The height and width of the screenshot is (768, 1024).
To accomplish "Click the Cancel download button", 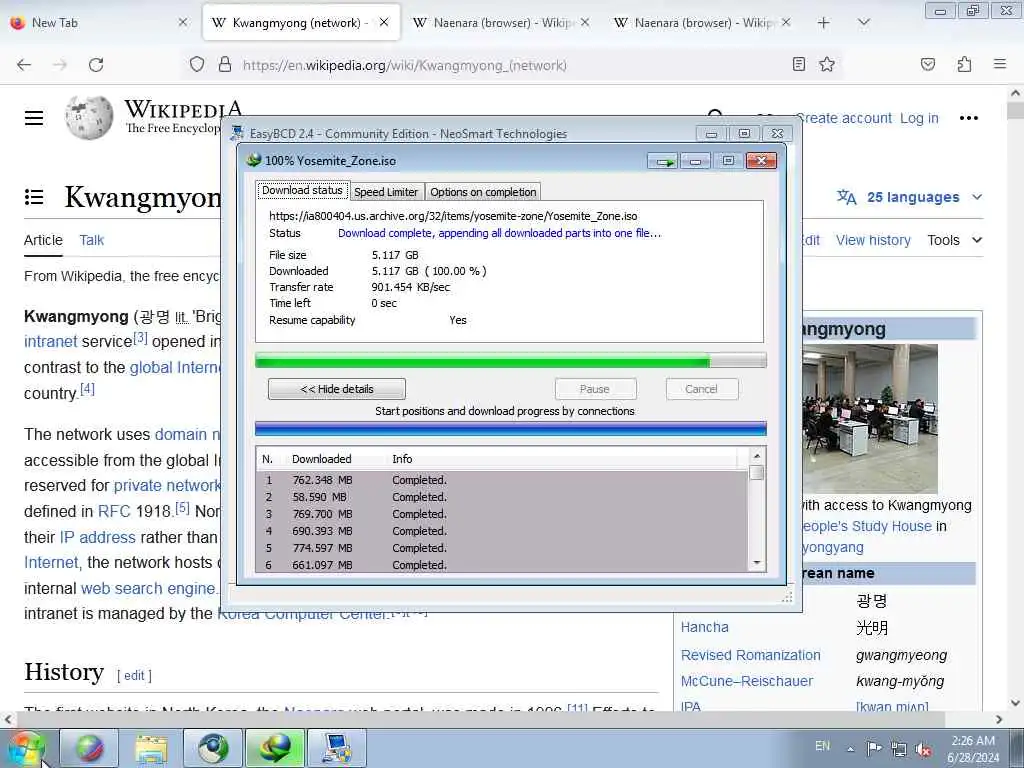I will [702, 389].
